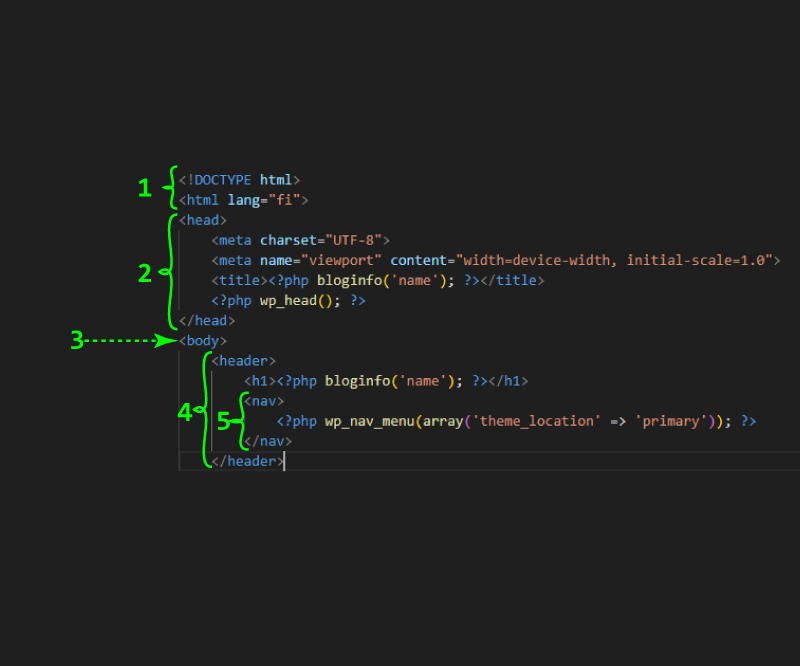
Task: Place cursor on the DOCTYPE html line
Action: tap(239, 180)
